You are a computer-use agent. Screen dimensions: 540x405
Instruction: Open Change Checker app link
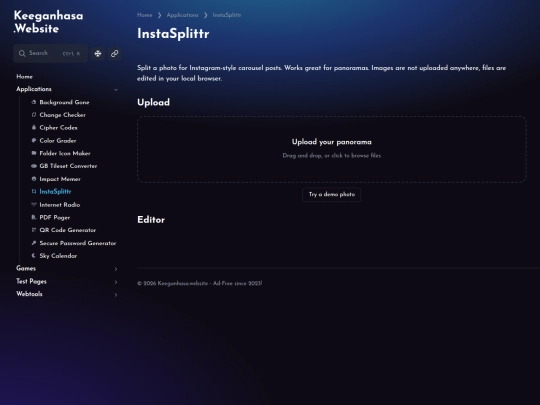[62, 115]
